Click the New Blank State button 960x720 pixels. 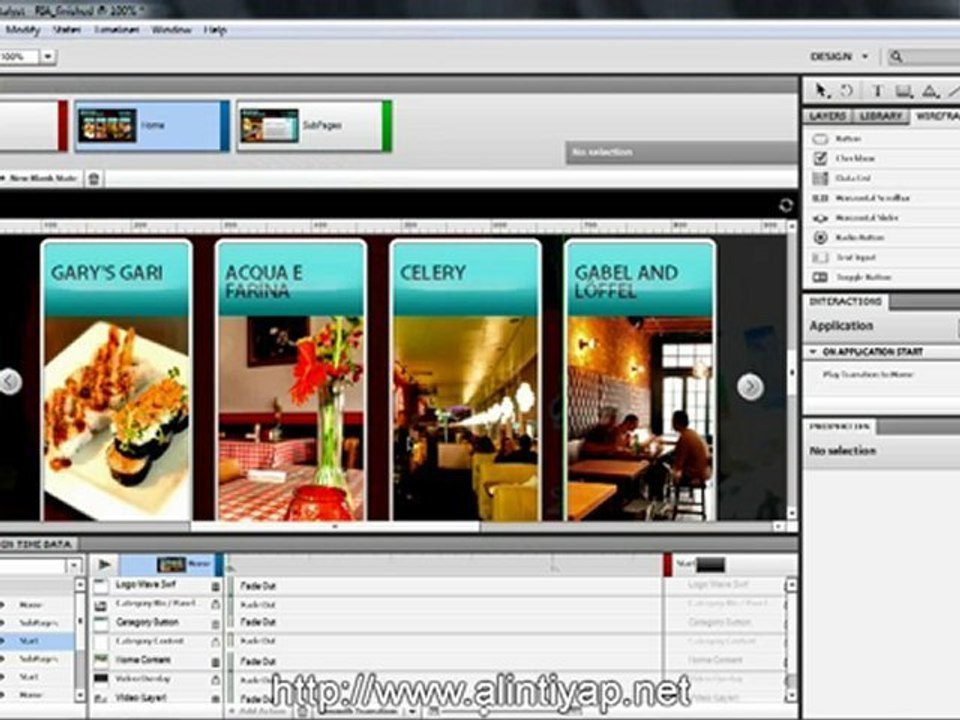point(40,178)
